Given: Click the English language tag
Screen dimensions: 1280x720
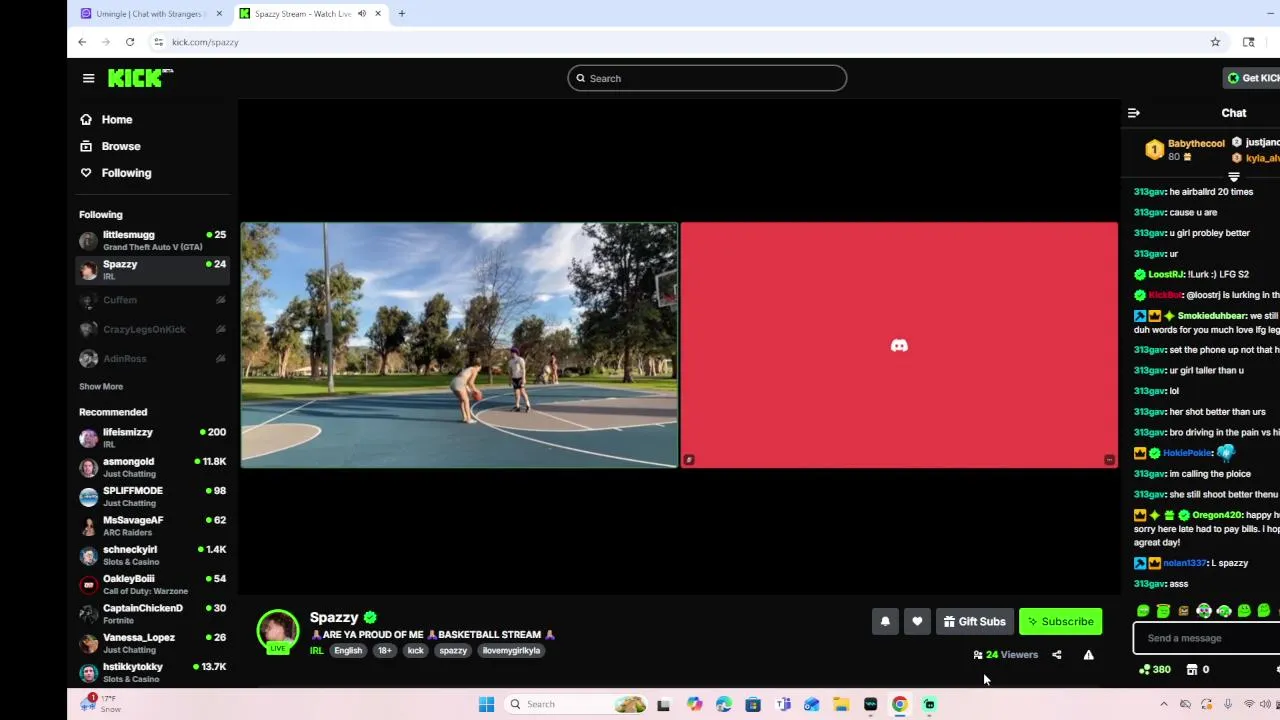Looking at the screenshot, I should 348,650.
